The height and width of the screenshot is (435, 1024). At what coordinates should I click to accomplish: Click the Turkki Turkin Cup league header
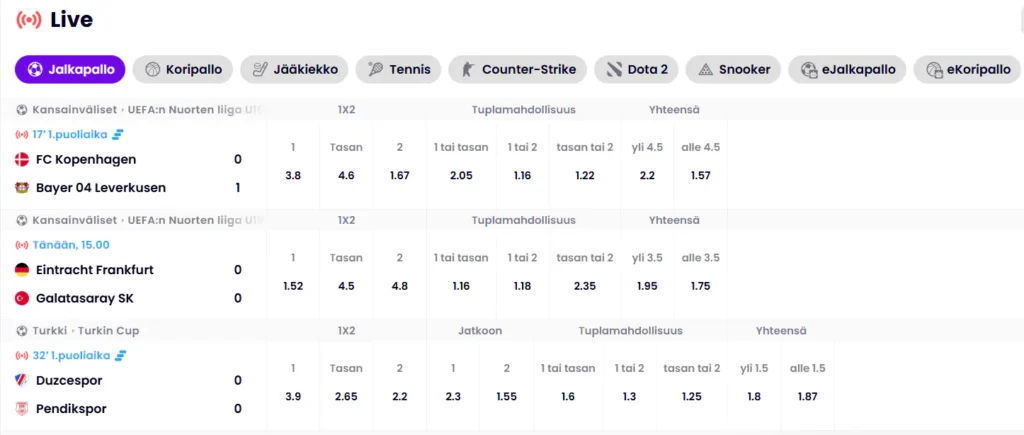pos(91,330)
